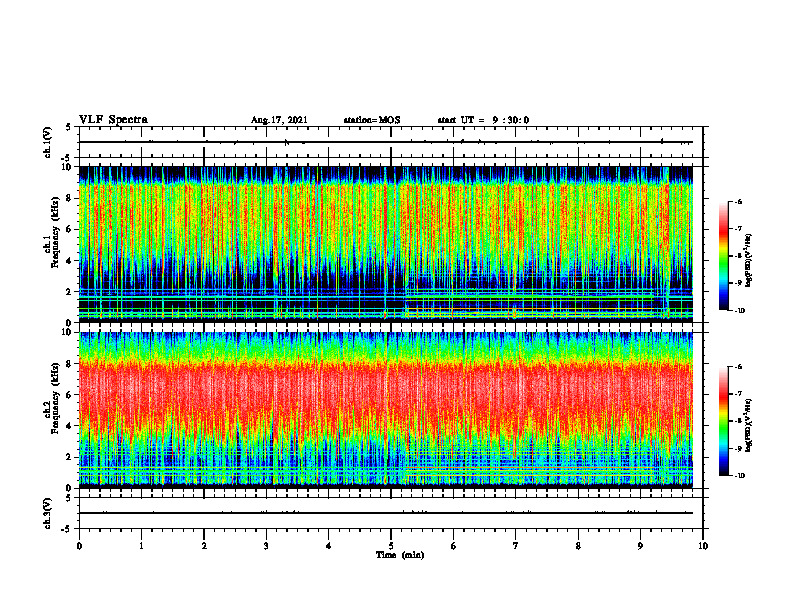Image resolution: width=792 pixels, height=612 pixels.
Task: Click the ch.1 colorbar "log(PSD)" unit label
Action: coord(749,261)
